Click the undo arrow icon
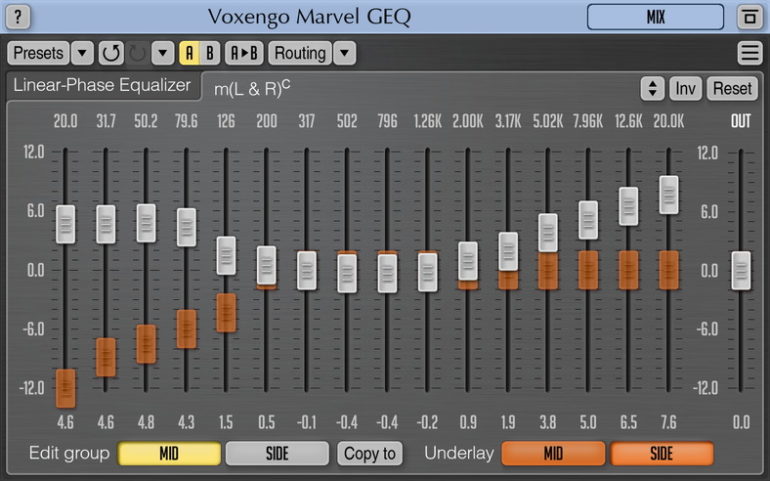 109,53
